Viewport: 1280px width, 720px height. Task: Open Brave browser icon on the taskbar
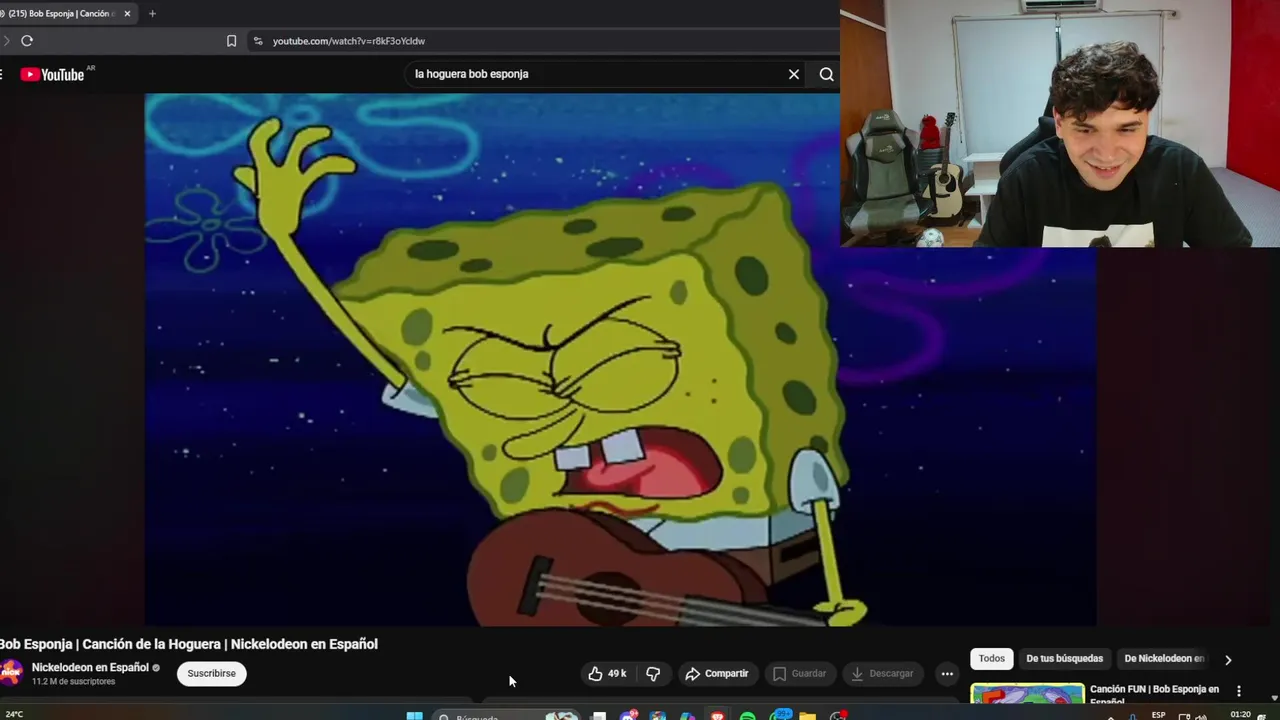[x=717, y=716]
